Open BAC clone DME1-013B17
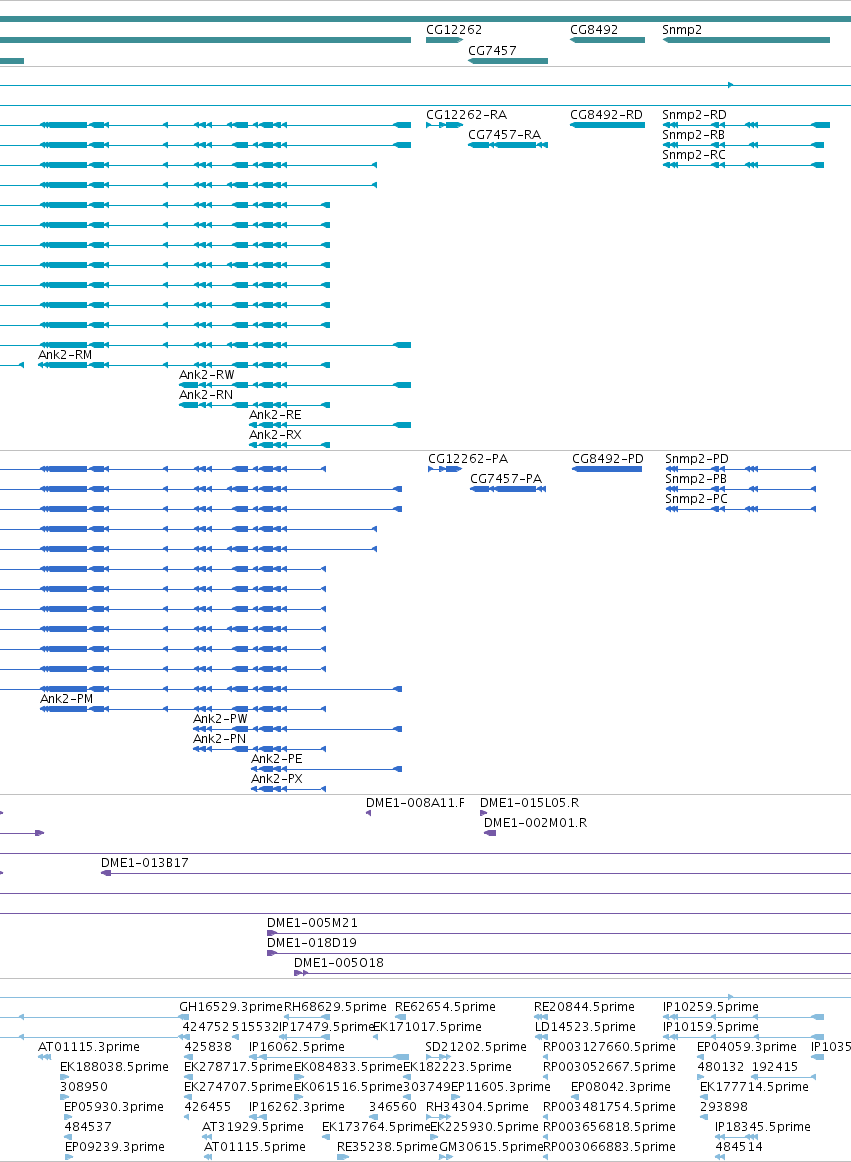Image resolution: width=851 pixels, height=1162 pixels. pos(145,863)
